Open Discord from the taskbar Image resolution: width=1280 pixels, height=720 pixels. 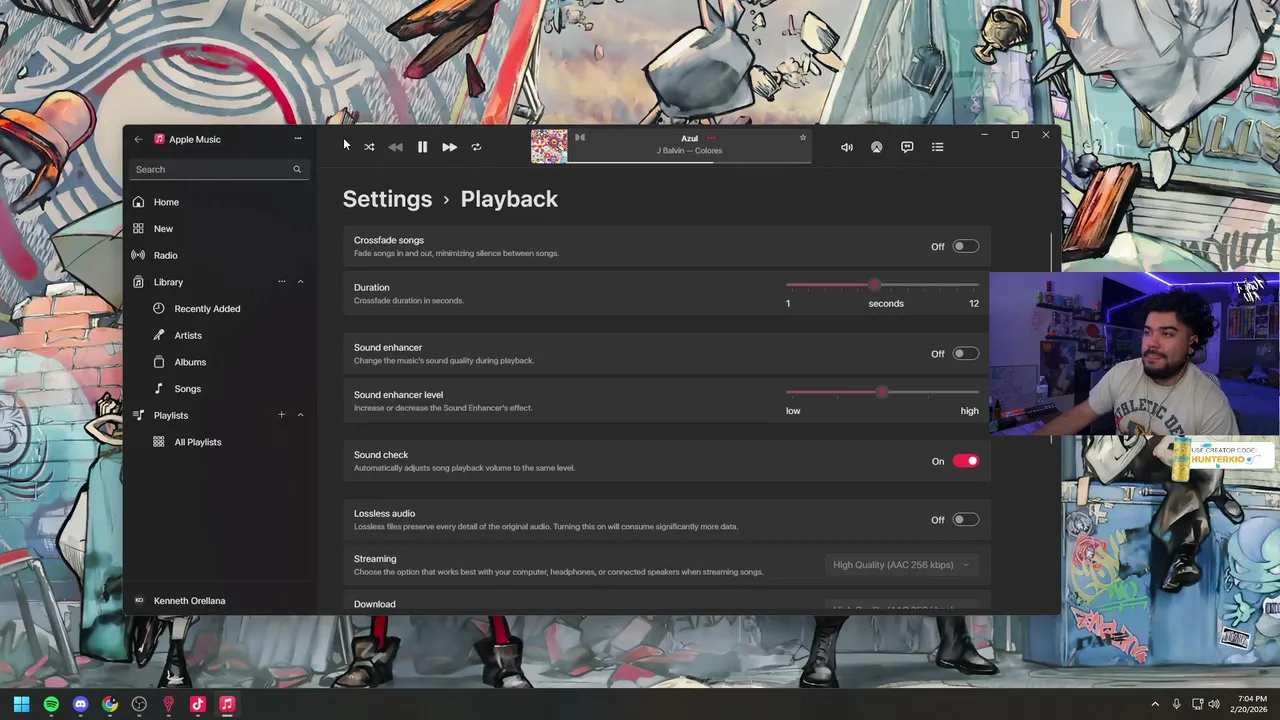pos(80,704)
